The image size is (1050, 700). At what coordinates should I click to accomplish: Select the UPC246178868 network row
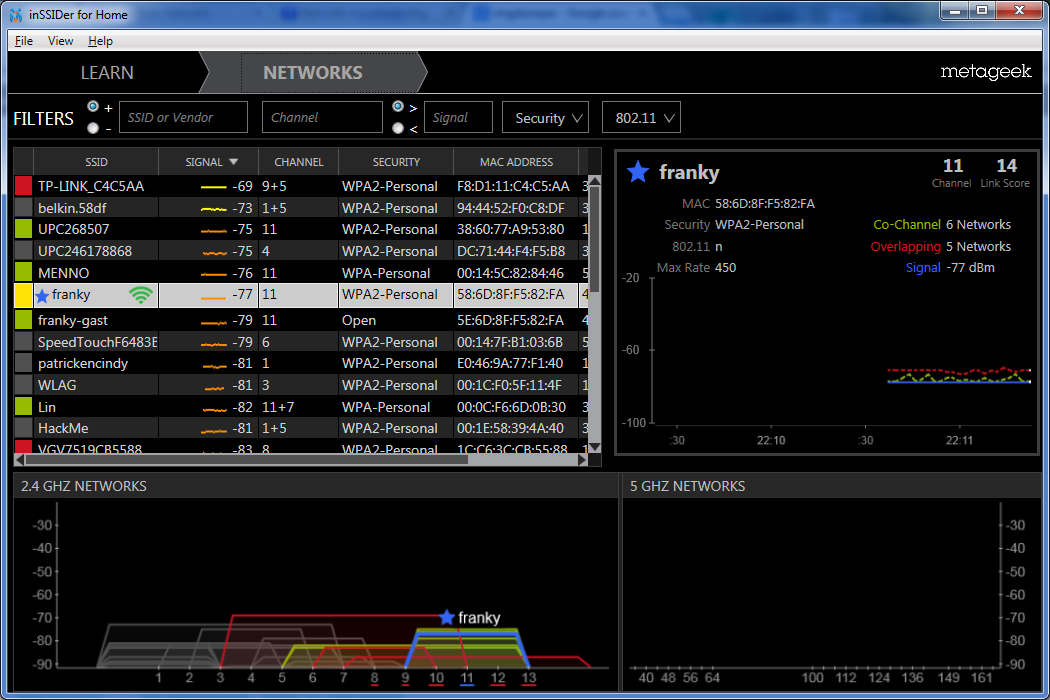click(x=301, y=251)
